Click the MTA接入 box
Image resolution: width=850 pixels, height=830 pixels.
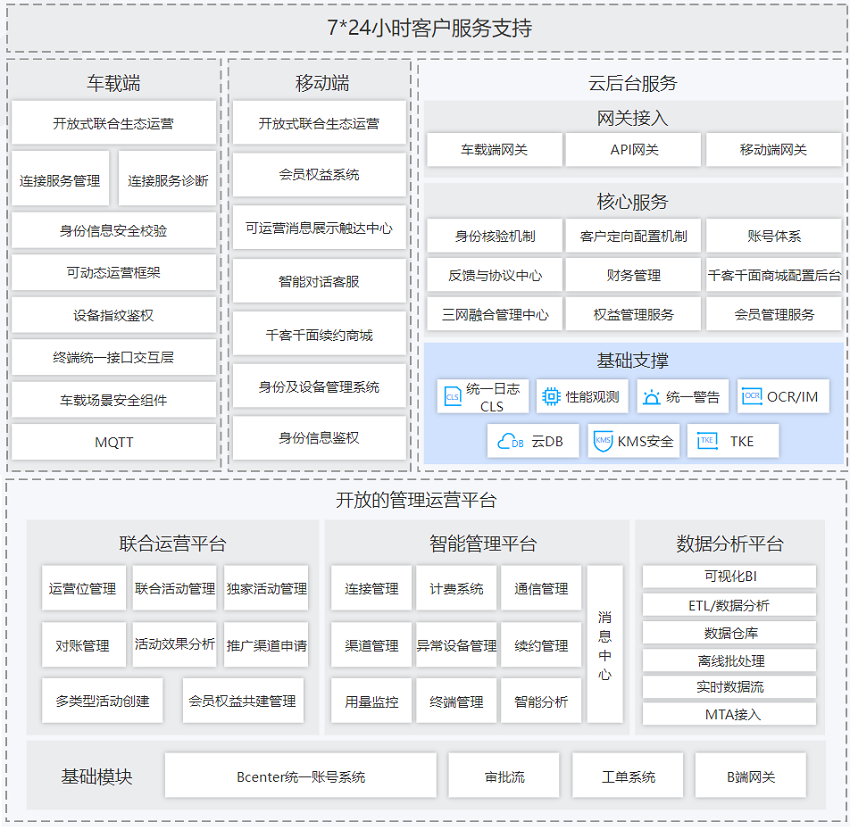[729, 714]
